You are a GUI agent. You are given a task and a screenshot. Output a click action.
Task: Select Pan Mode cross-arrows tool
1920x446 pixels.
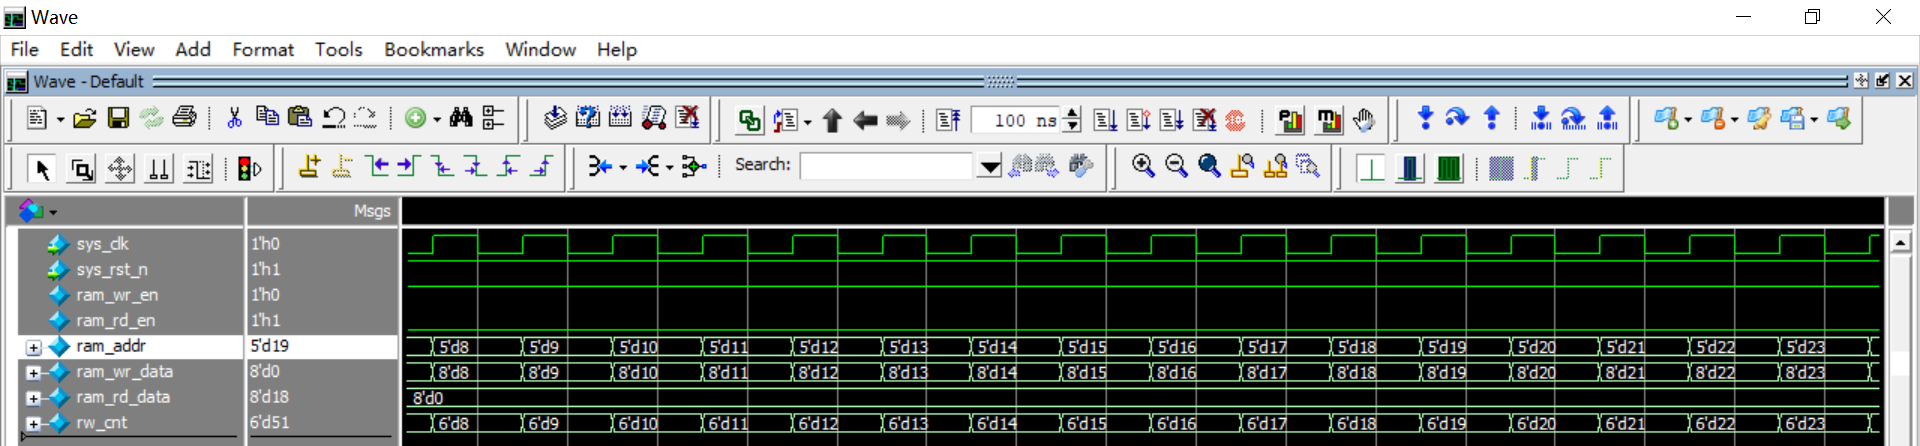point(120,169)
